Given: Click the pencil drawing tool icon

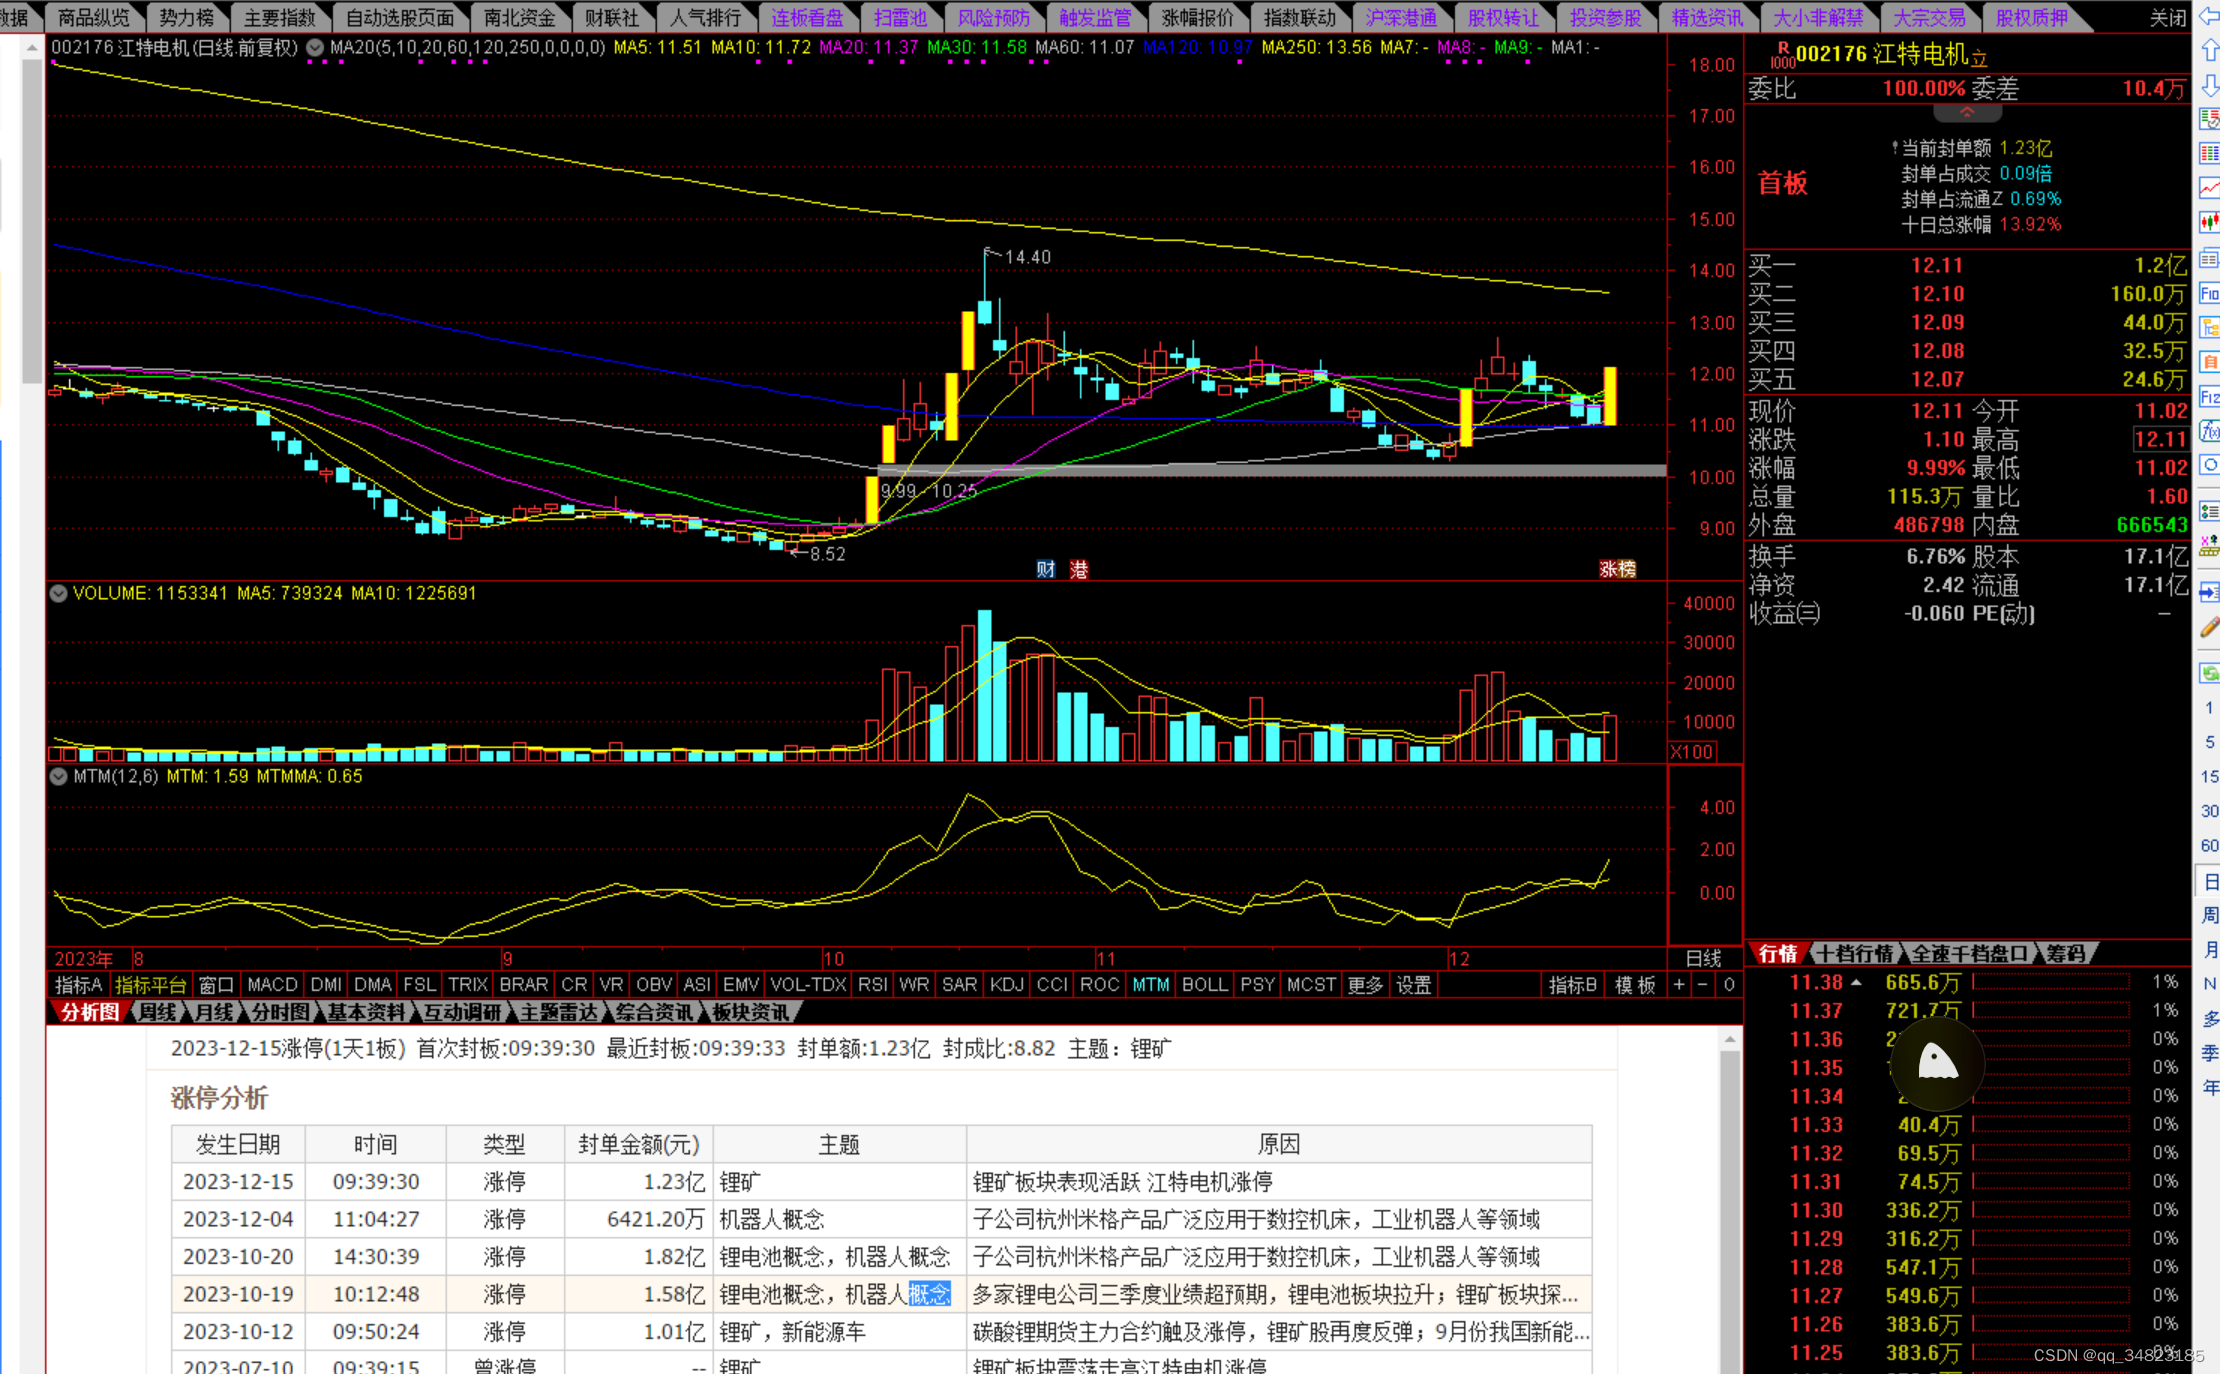Looking at the screenshot, I should 2209,628.
